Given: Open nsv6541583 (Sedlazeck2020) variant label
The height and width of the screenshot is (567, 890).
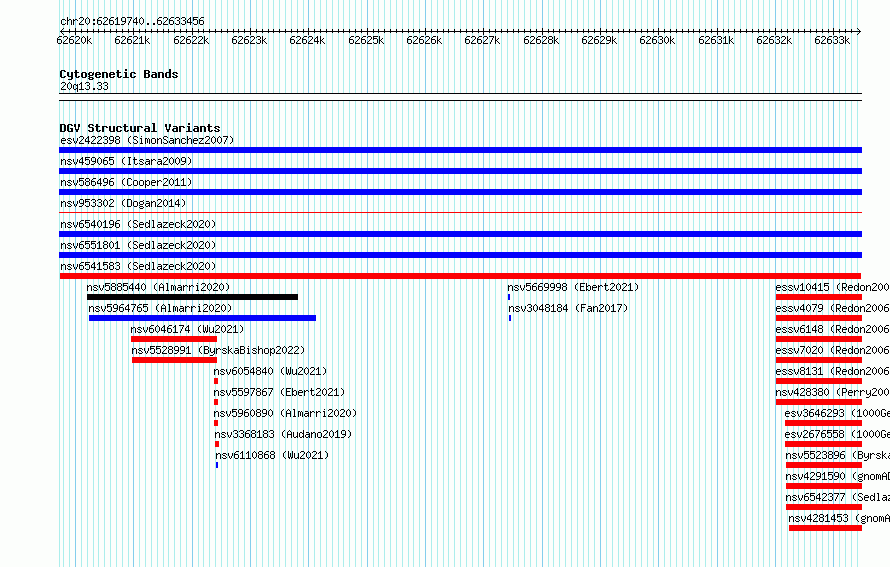Looking at the screenshot, I should 138,266.
